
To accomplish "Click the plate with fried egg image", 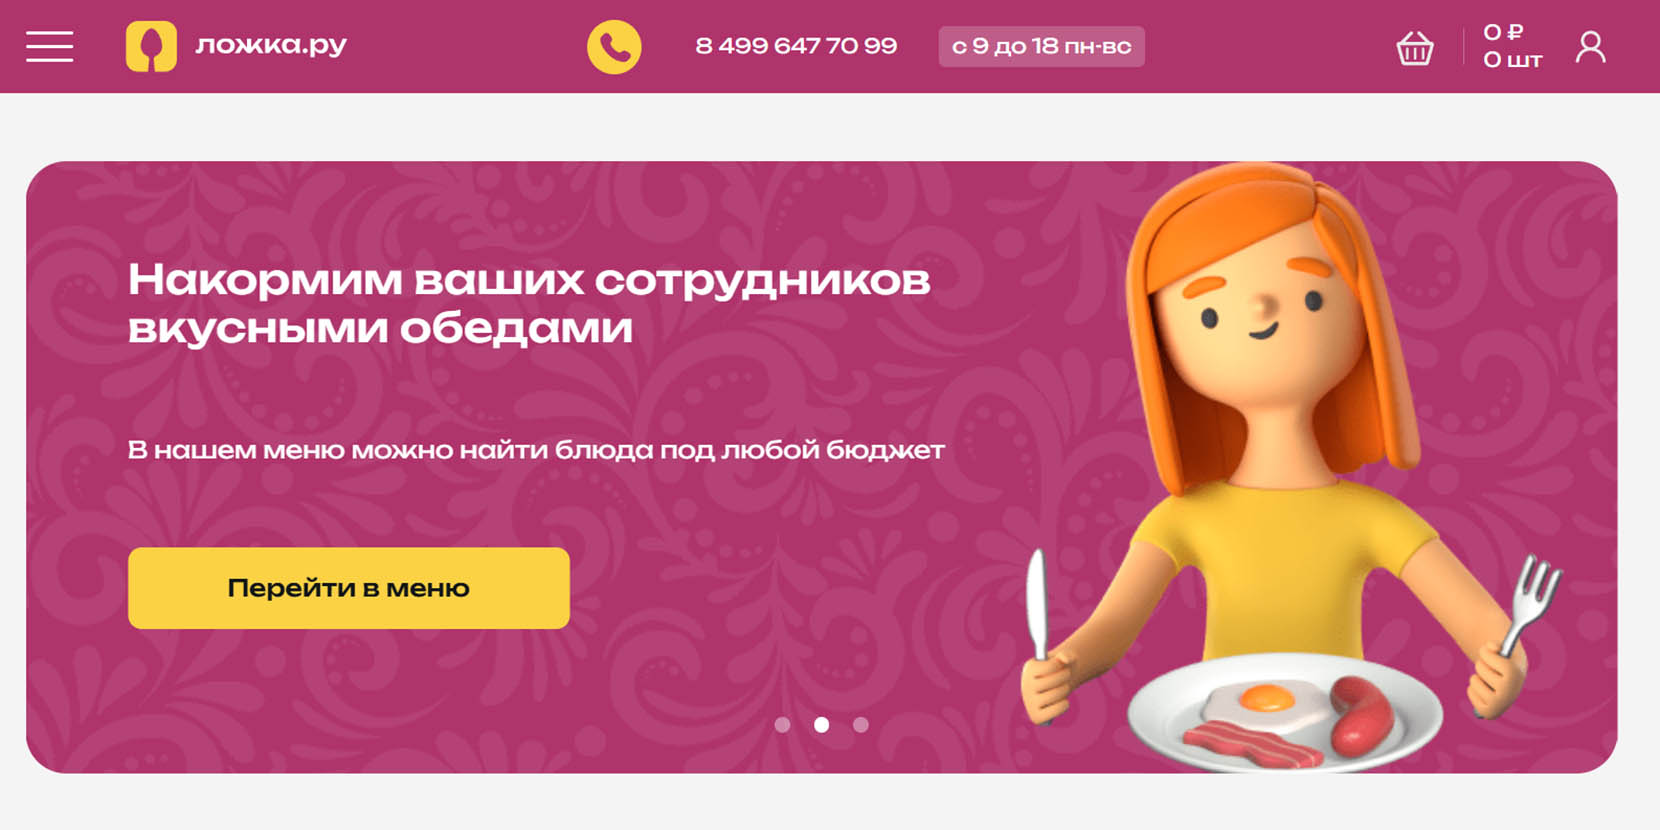I will point(1285,712).
